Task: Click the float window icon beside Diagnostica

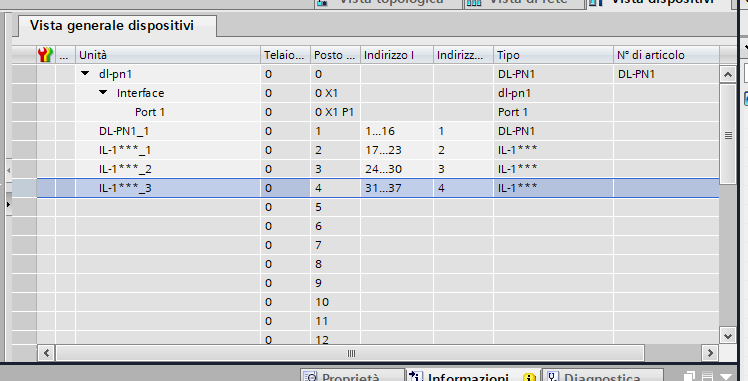Action: [690, 377]
